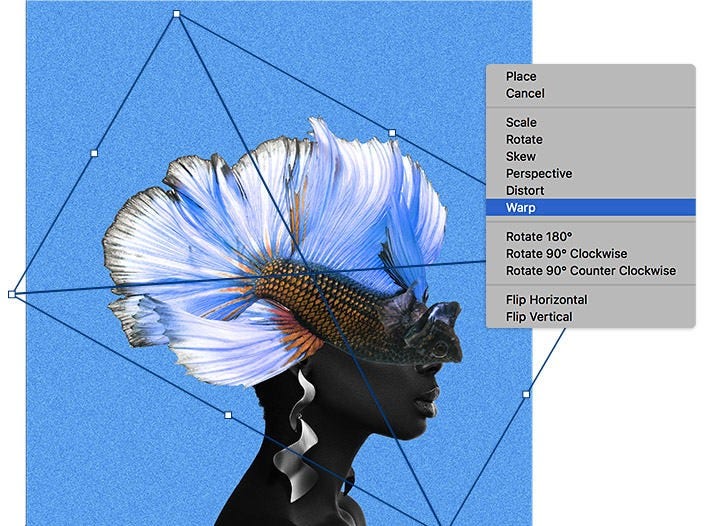Viewport: 720px width, 526px height.
Task: Click the upper-right edge midpoint handle
Action: pos(392,133)
